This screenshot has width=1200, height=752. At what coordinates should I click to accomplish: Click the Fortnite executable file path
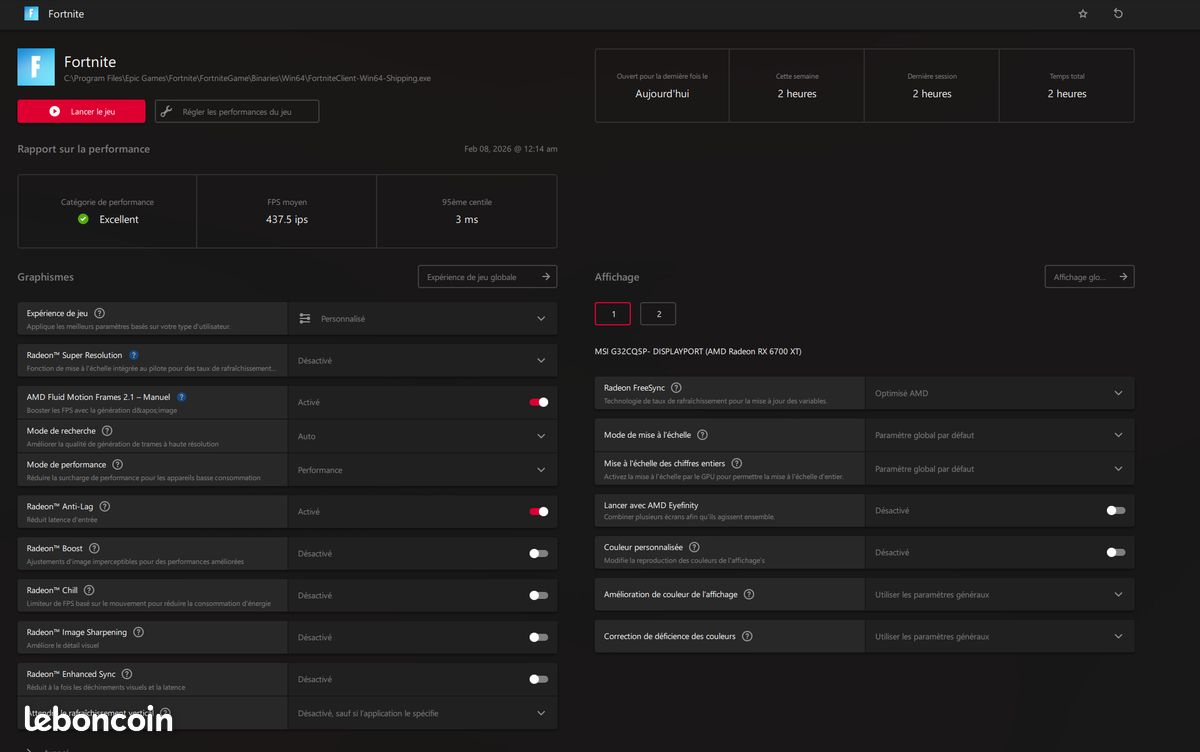248,78
